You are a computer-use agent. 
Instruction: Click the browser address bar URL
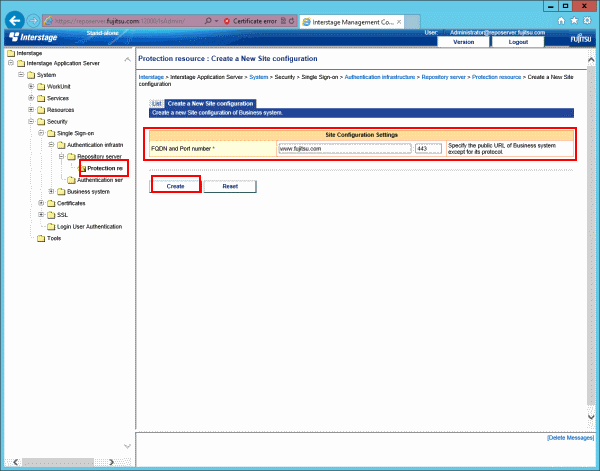pos(122,21)
